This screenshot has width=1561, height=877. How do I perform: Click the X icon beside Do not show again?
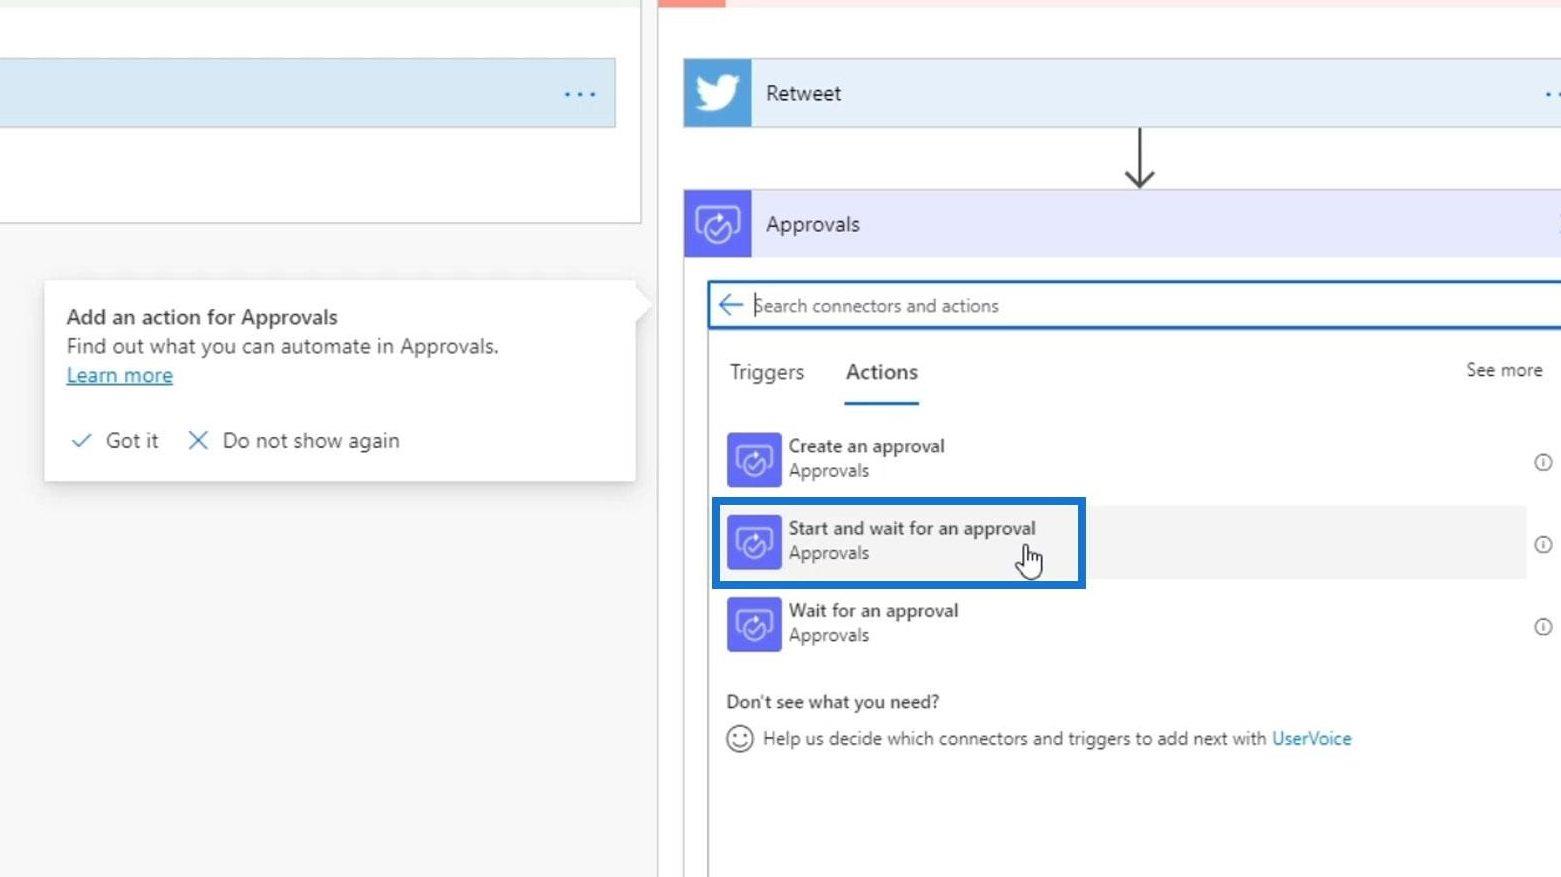pos(198,440)
